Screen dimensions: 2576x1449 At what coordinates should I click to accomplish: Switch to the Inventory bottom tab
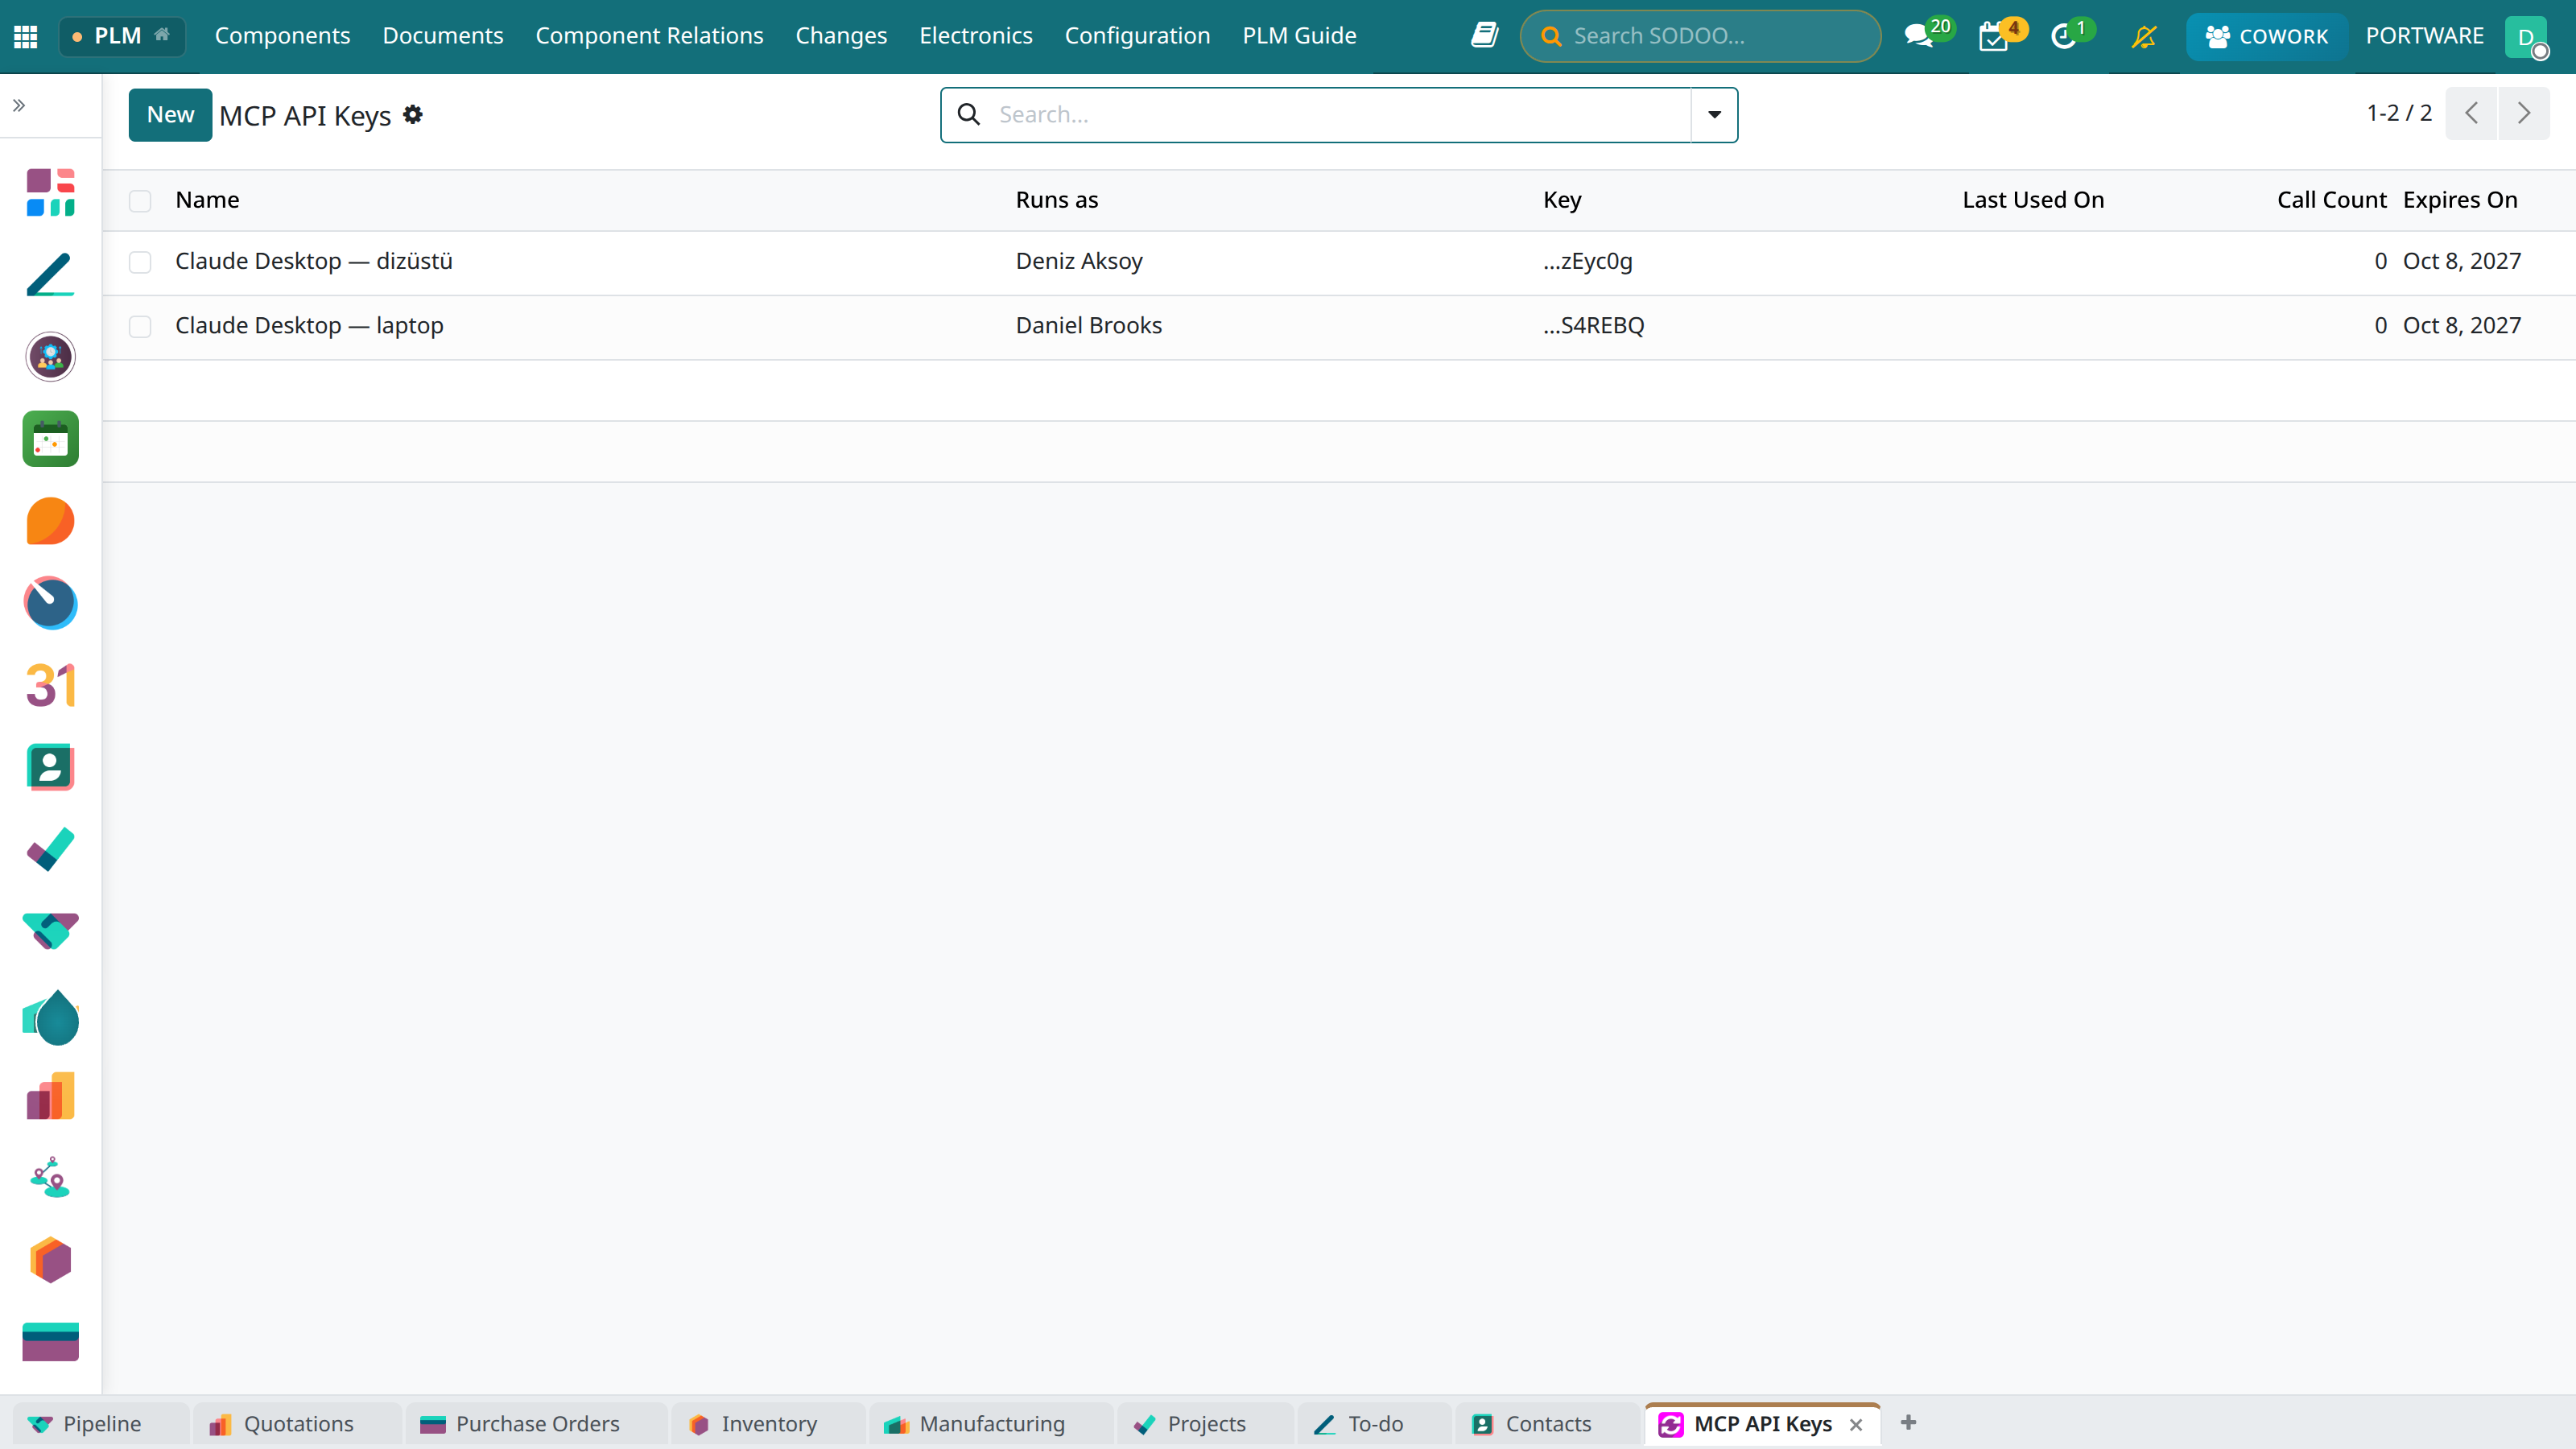(x=767, y=1423)
